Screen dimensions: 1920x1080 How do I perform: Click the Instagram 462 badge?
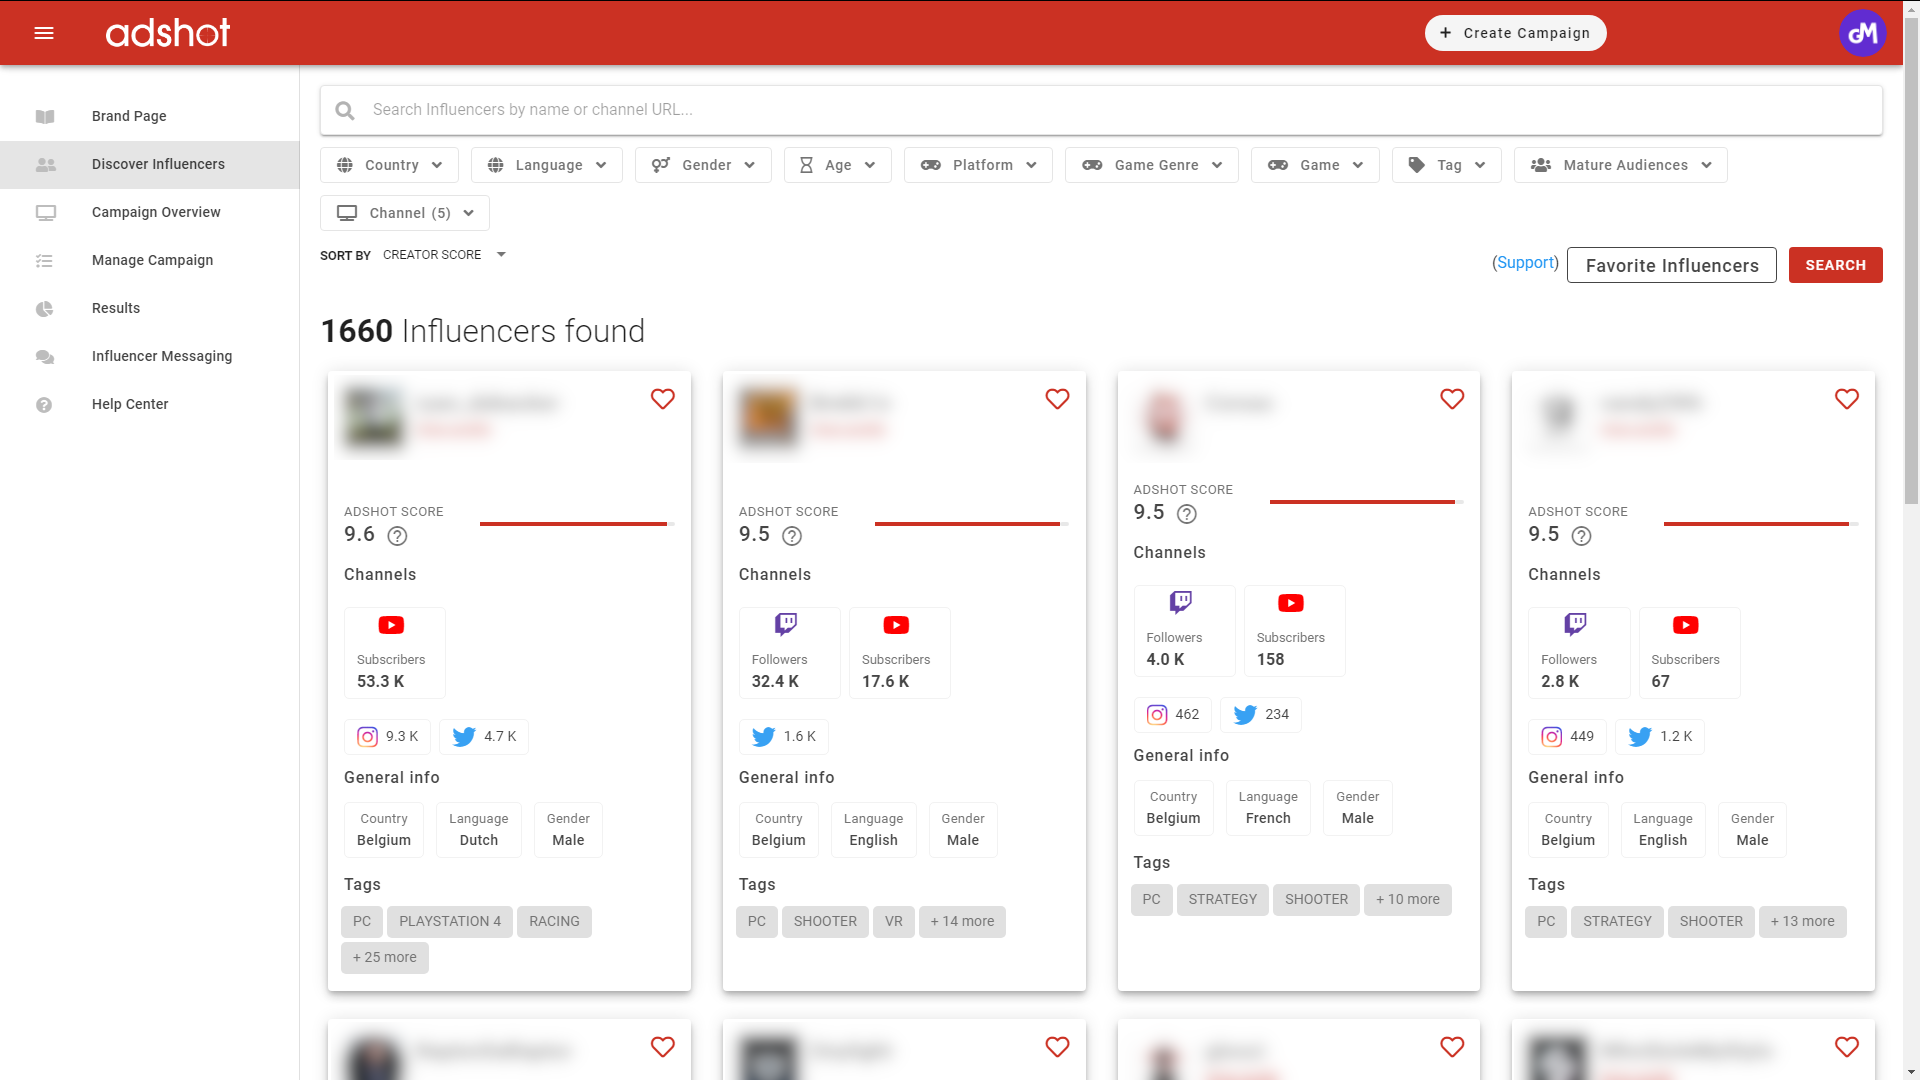click(x=1173, y=715)
